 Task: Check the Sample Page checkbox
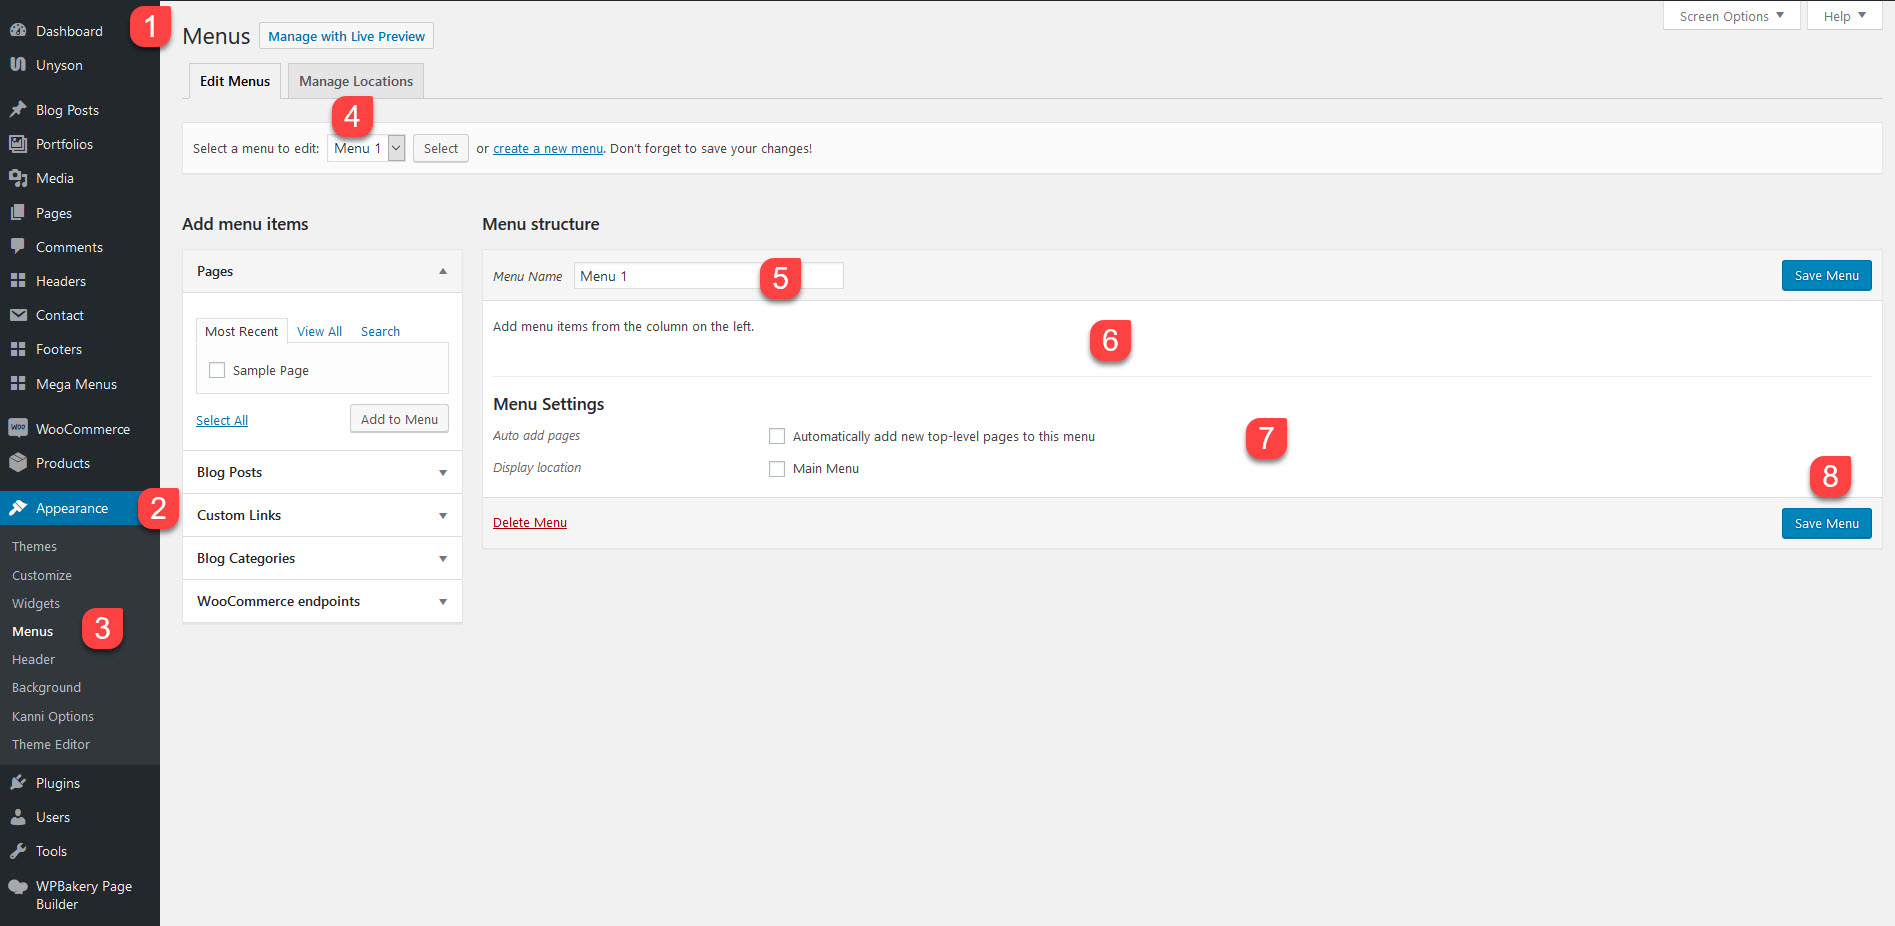pos(217,370)
